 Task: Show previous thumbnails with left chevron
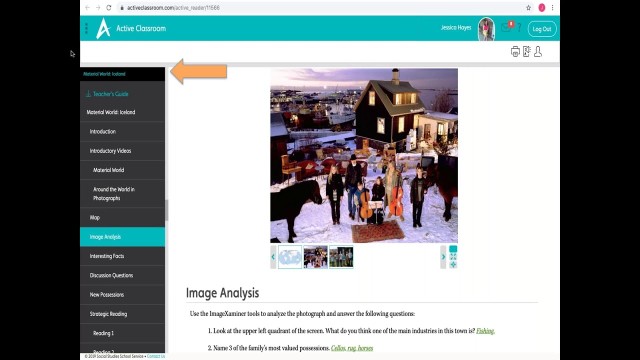pos(273,257)
